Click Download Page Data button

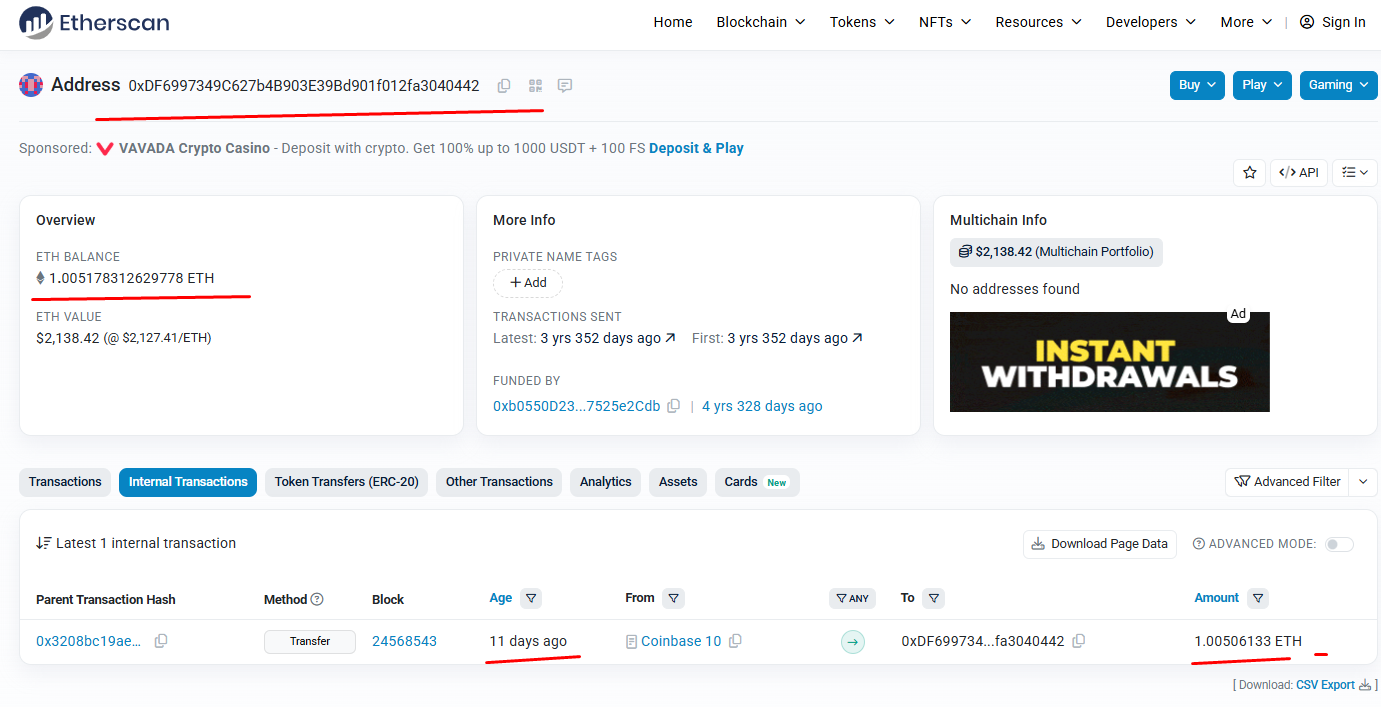[1099, 544]
